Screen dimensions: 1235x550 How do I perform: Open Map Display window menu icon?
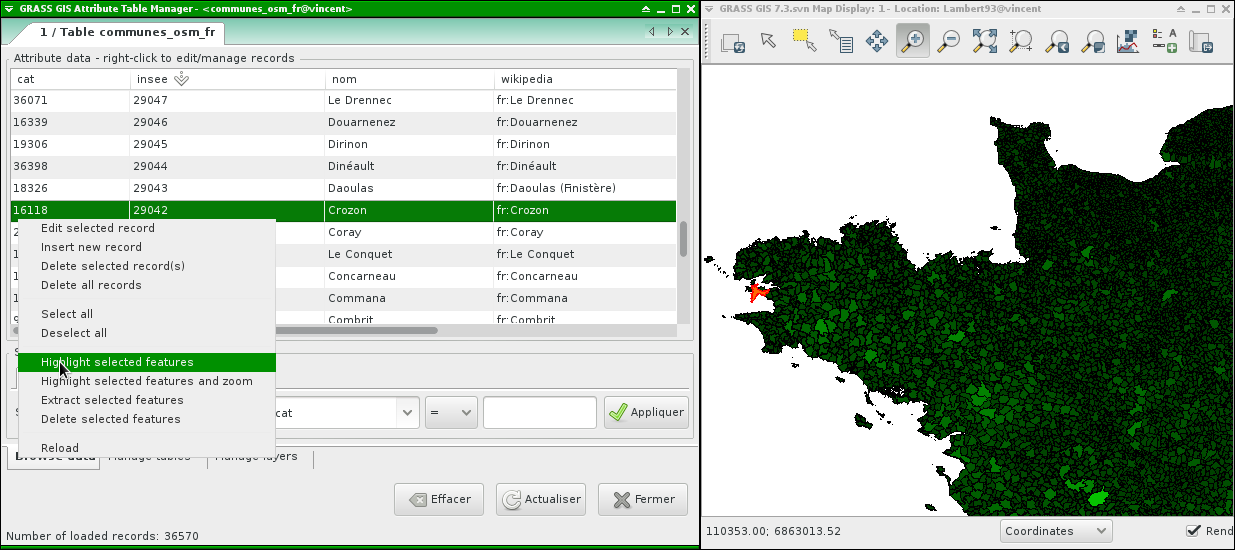(709, 8)
